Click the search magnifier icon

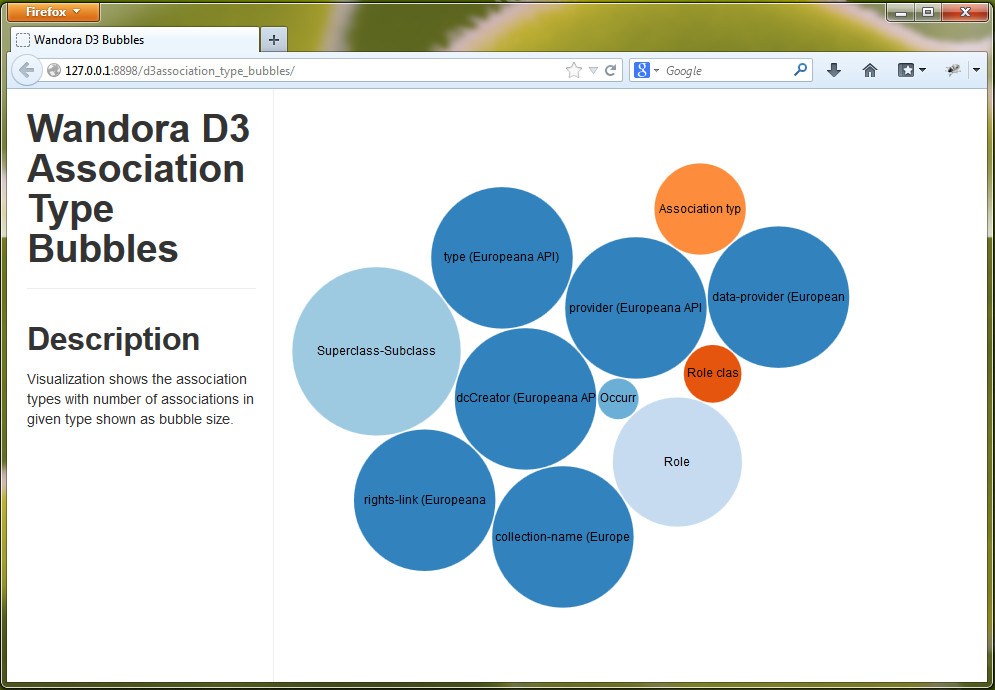(x=800, y=70)
